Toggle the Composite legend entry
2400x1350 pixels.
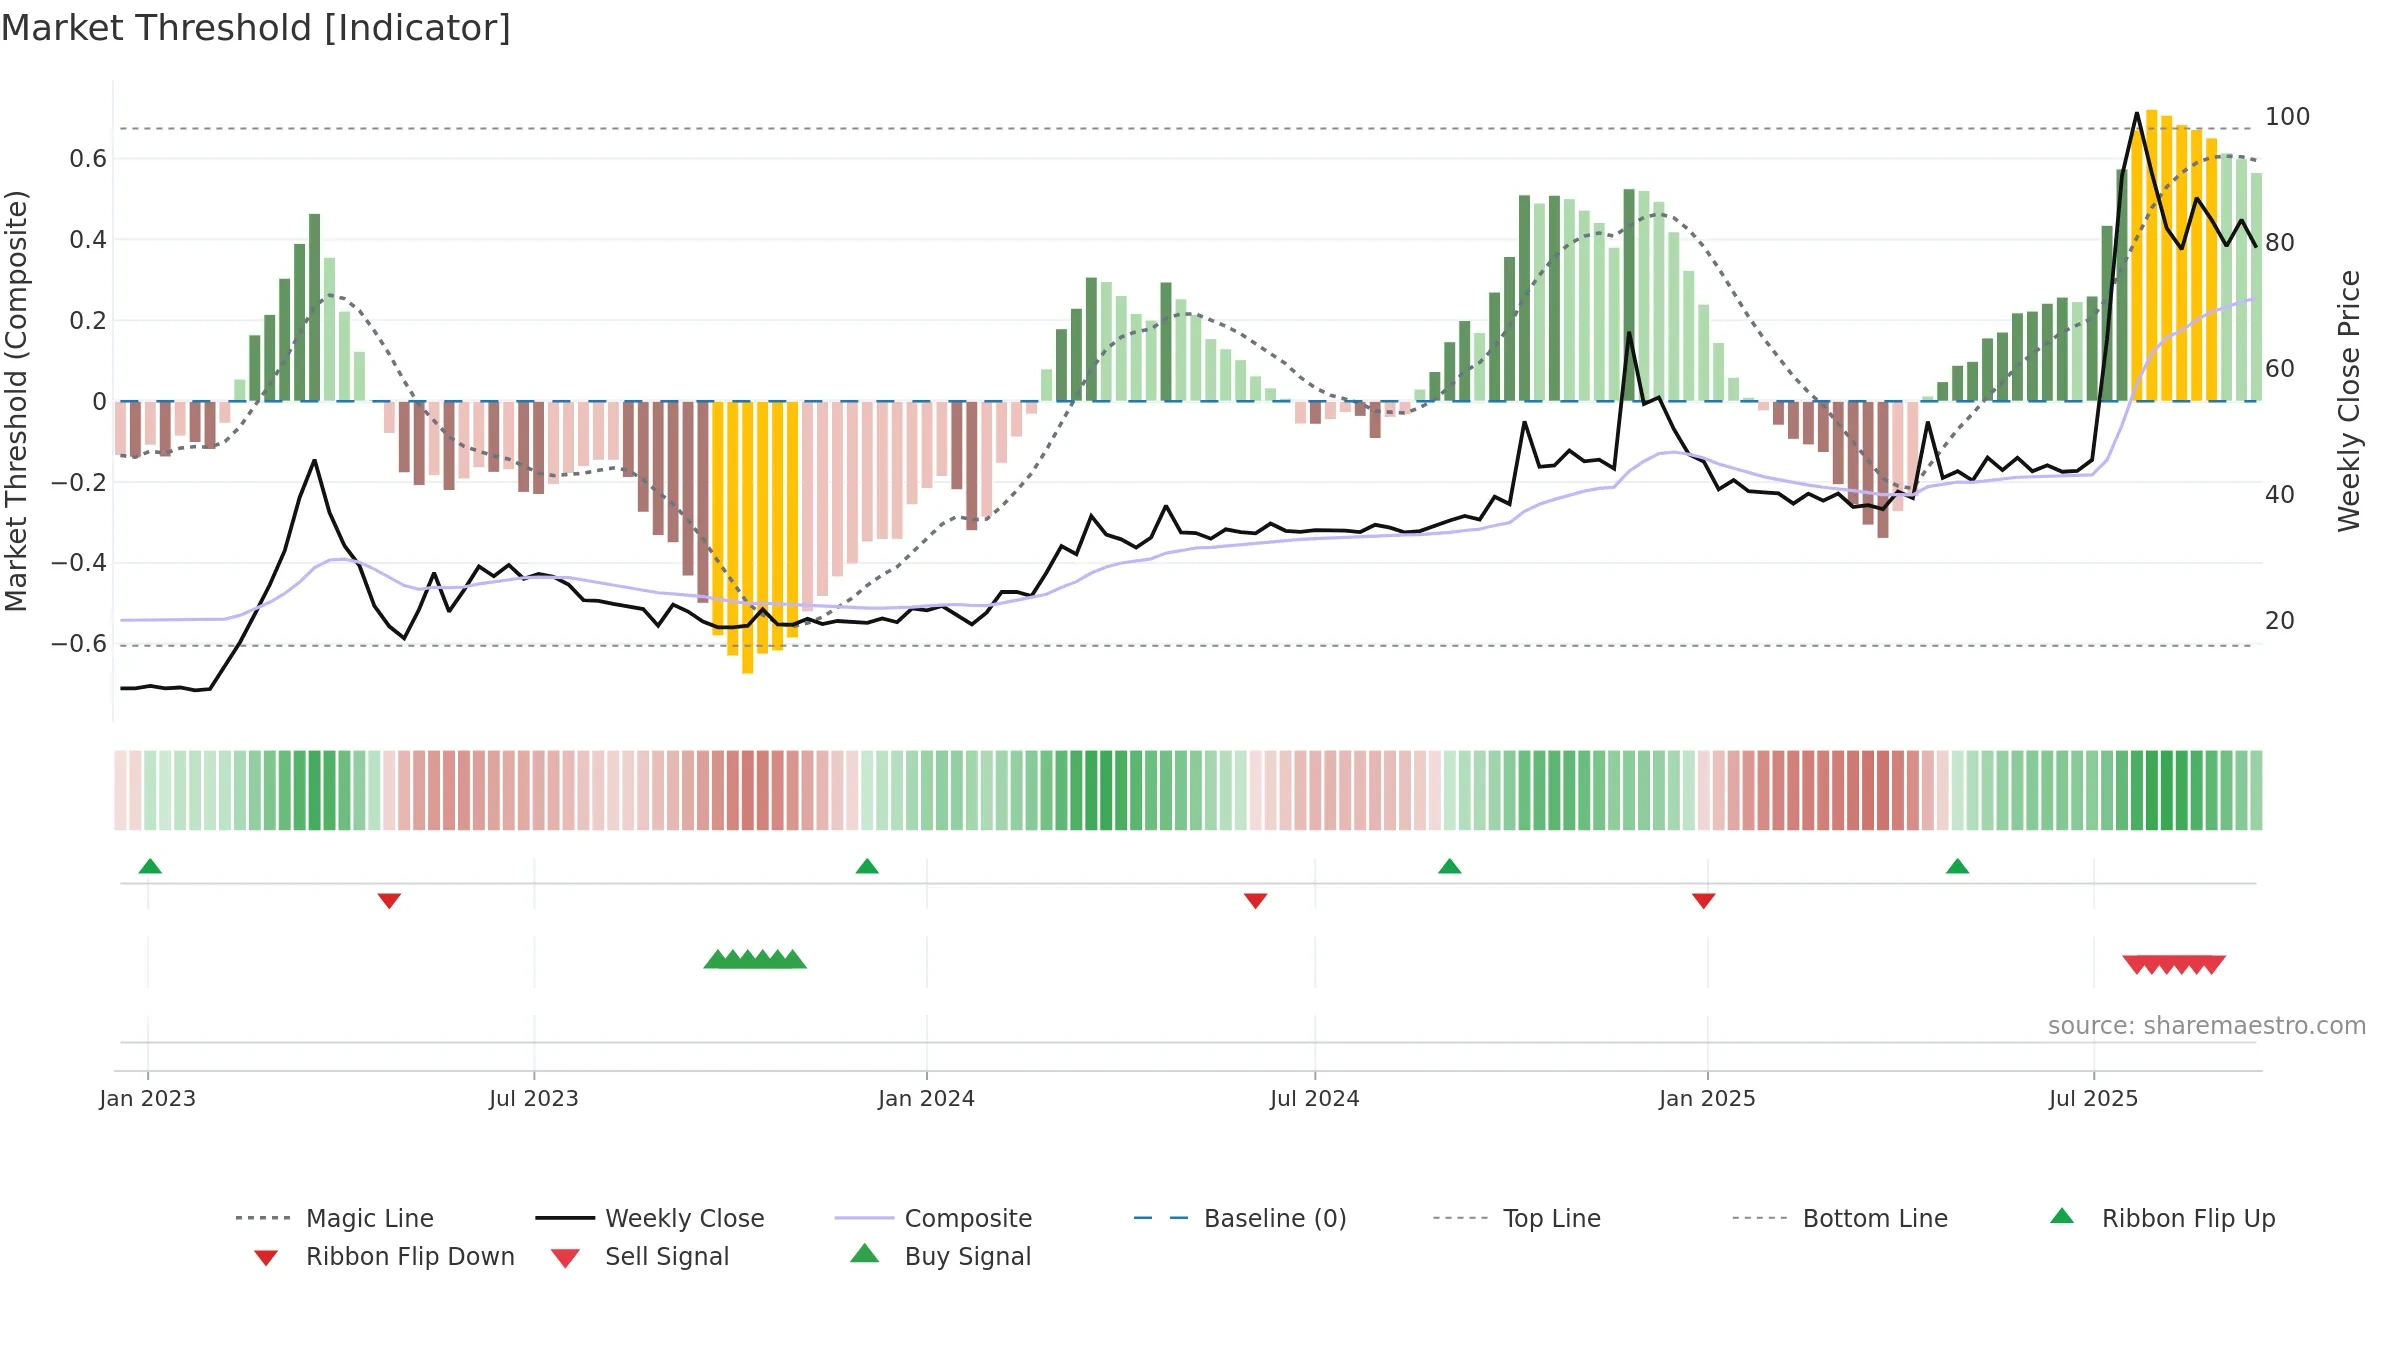[x=933, y=1218]
